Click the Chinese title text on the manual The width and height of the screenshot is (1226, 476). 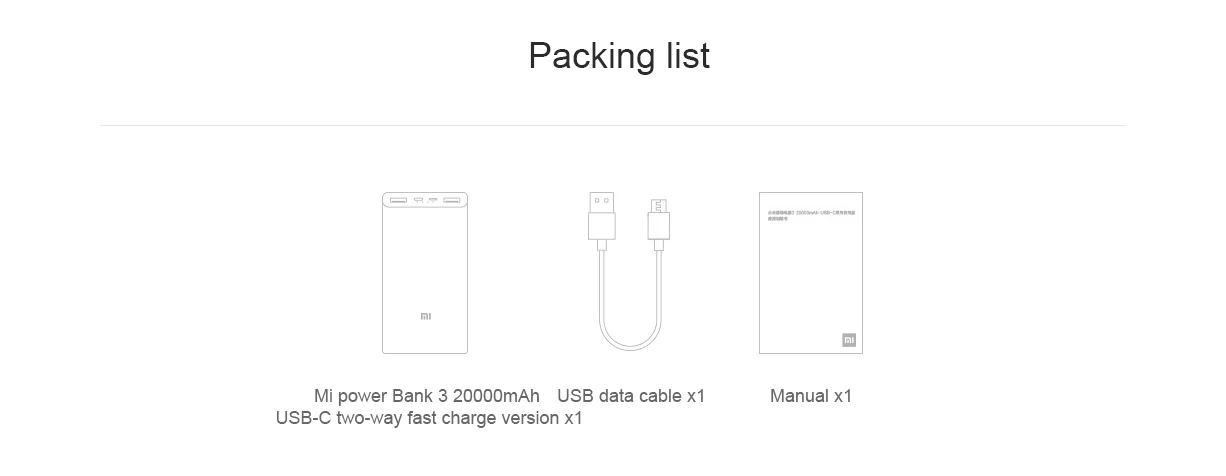pyautogui.click(x=811, y=215)
